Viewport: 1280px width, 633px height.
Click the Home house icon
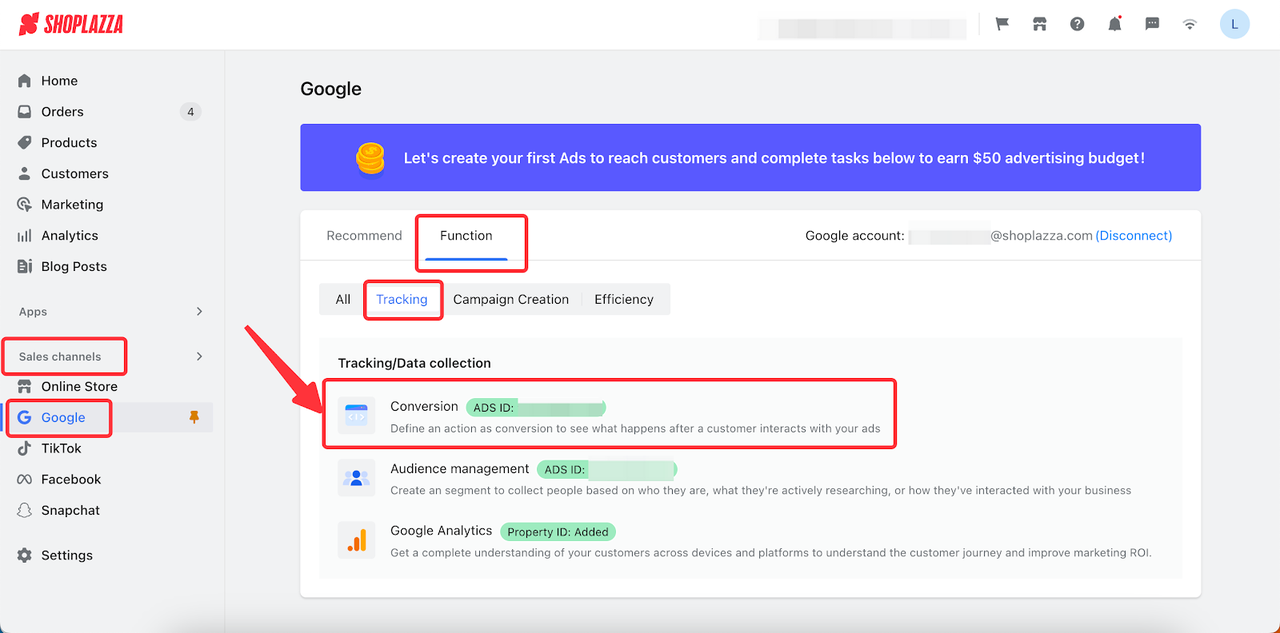click(x=25, y=81)
